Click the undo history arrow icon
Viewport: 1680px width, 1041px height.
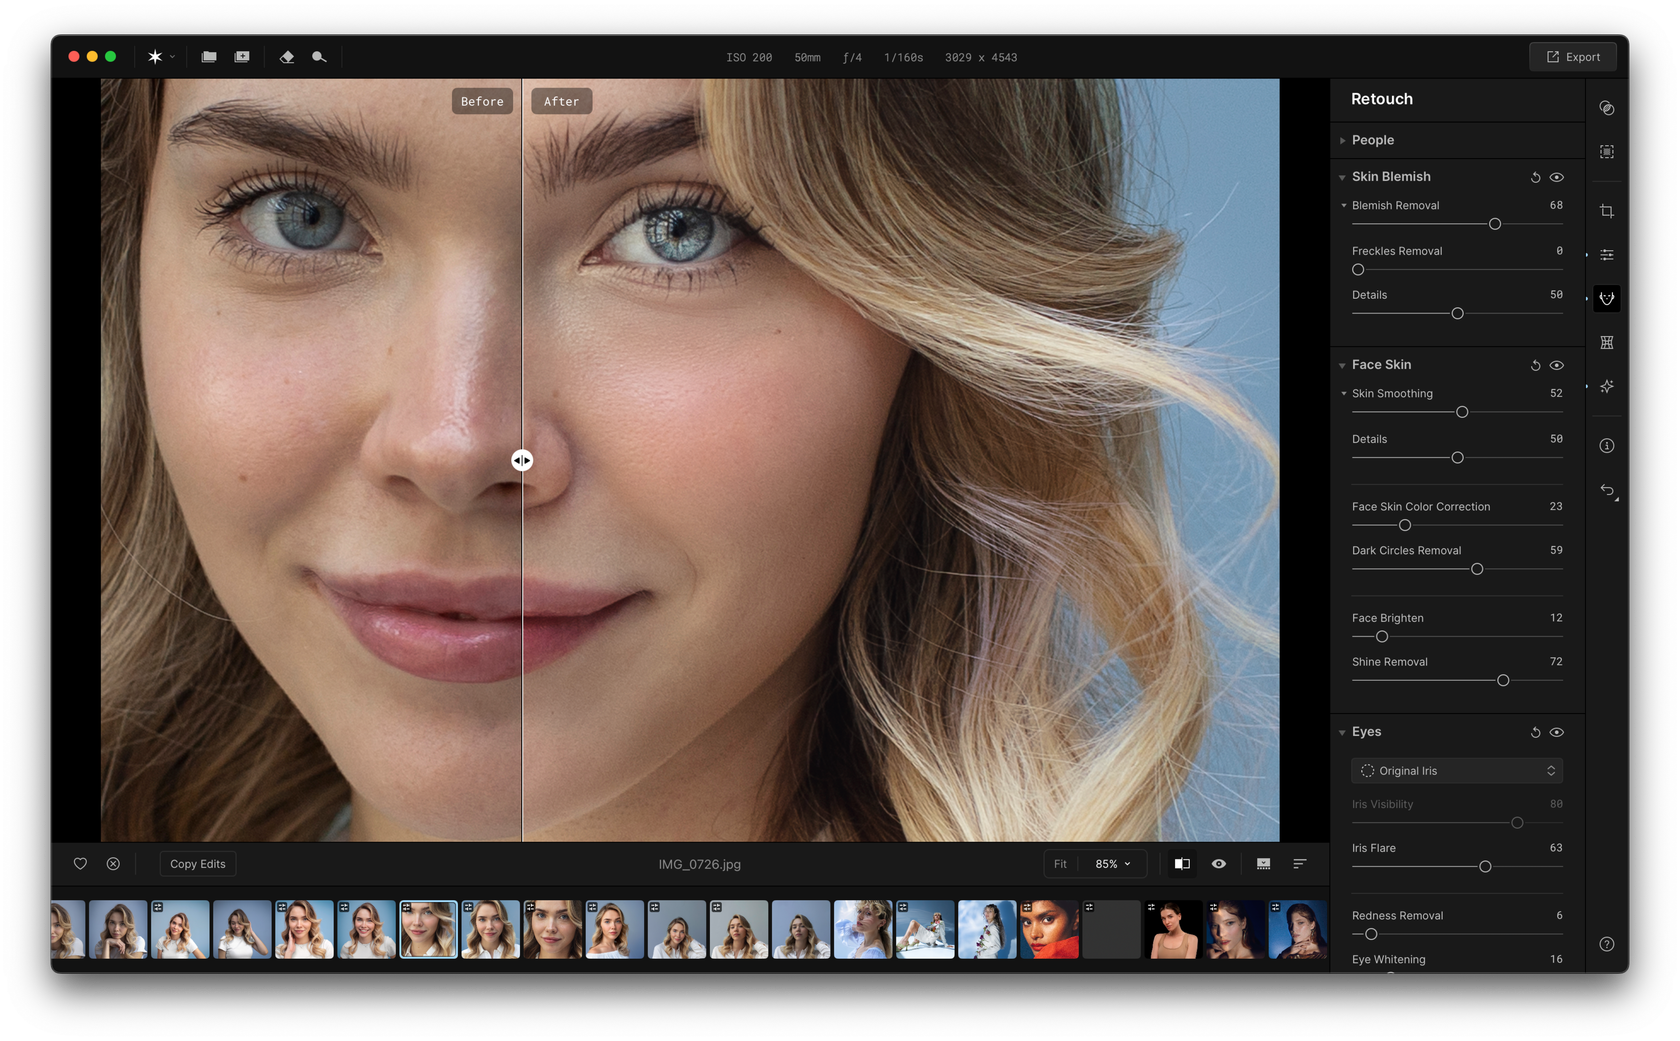1607,490
